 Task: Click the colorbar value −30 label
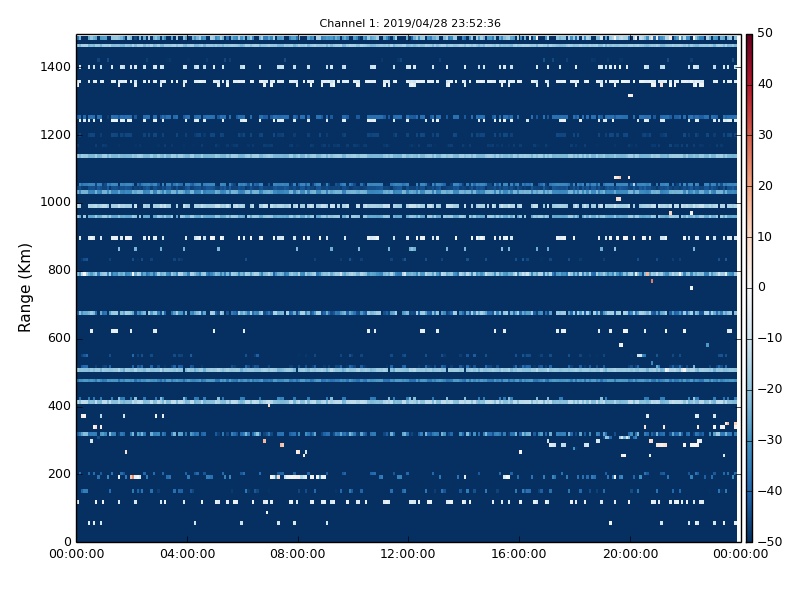770,440
